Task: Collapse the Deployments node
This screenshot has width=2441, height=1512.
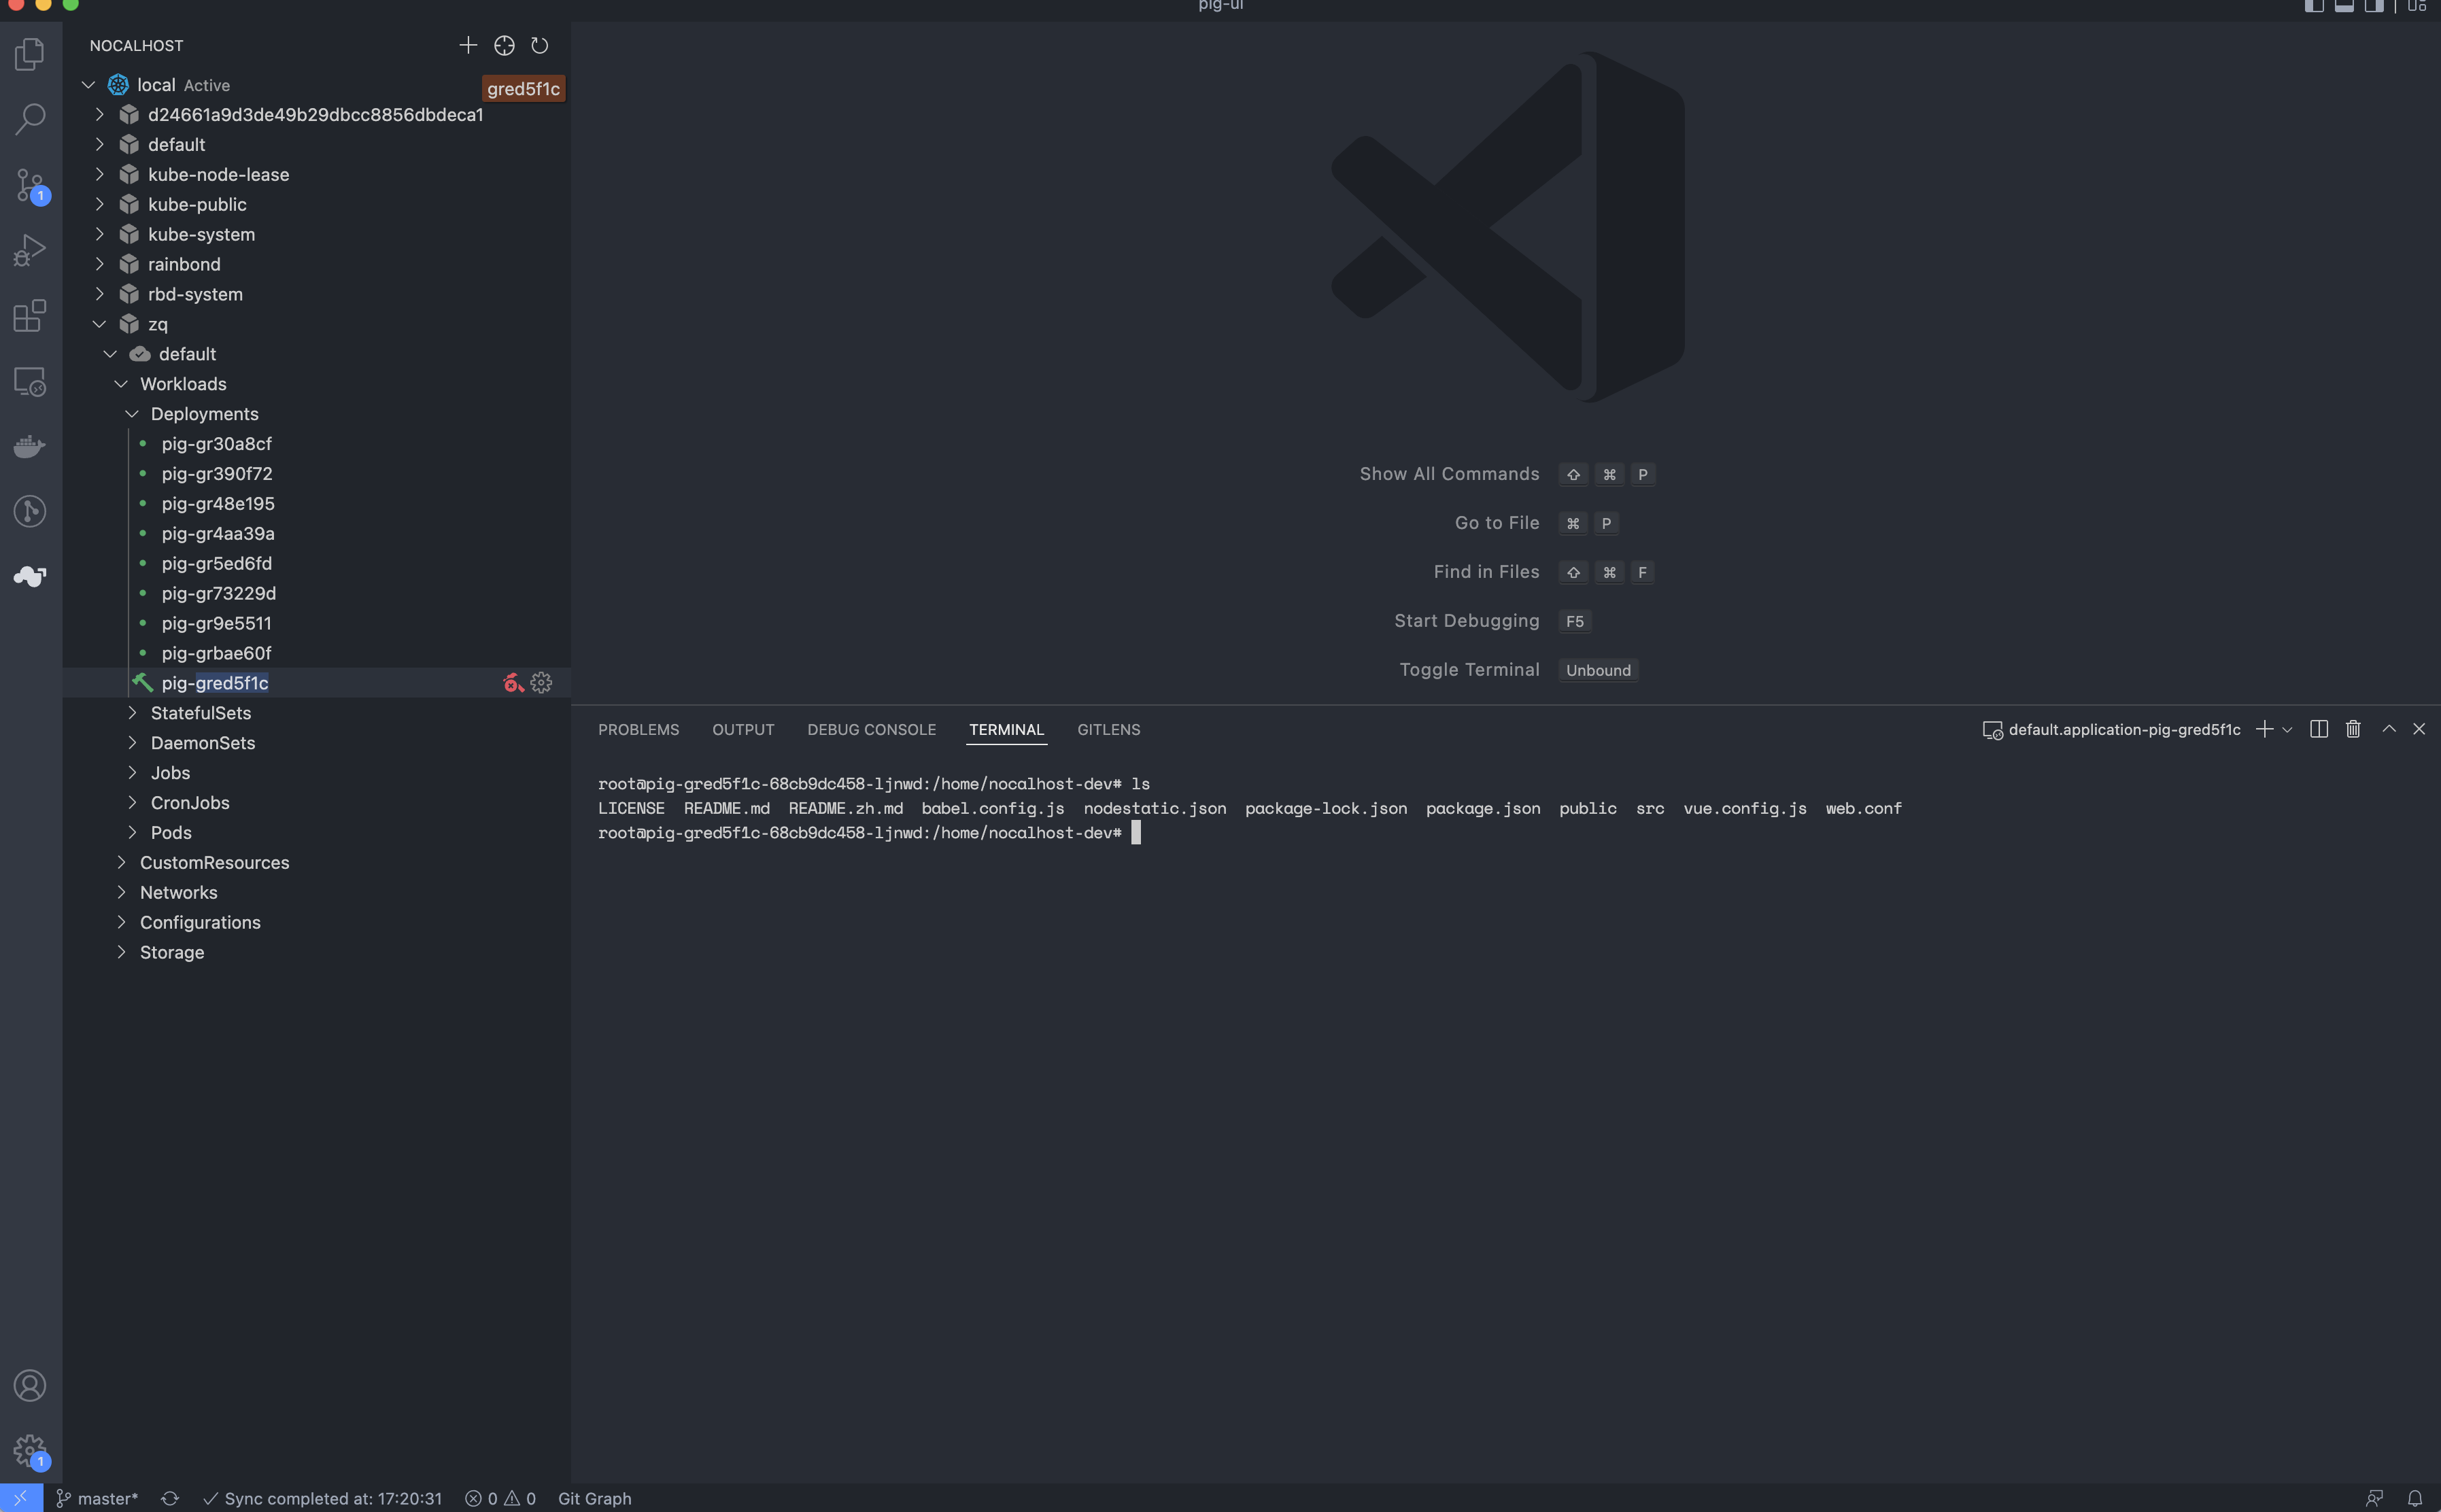Action: pyautogui.click(x=132, y=414)
